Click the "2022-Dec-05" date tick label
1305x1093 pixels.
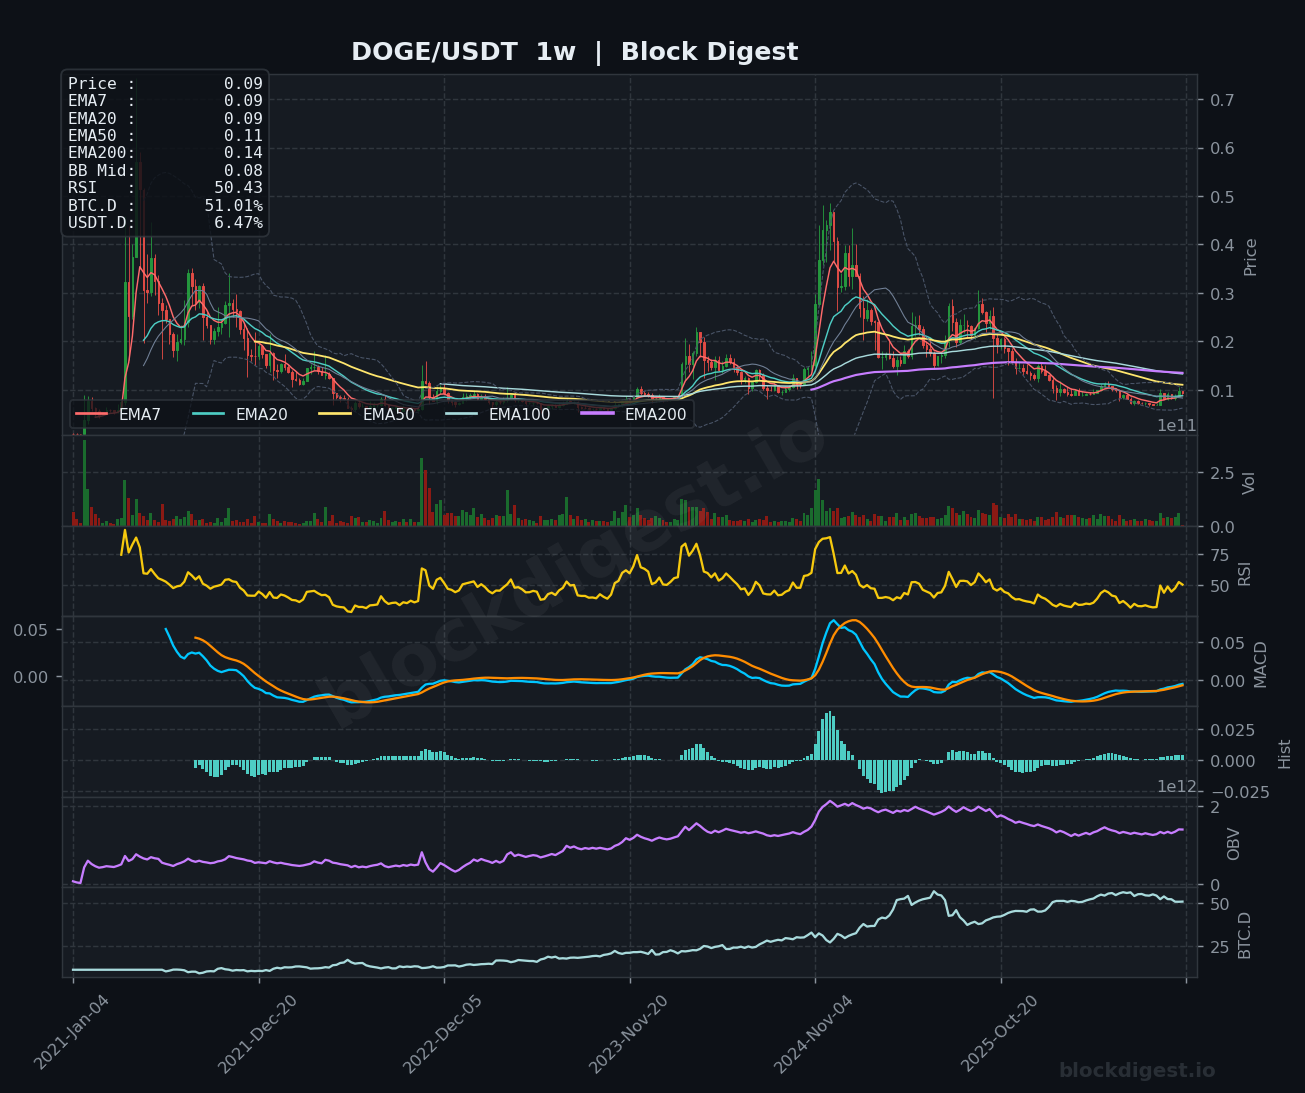point(441,1034)
